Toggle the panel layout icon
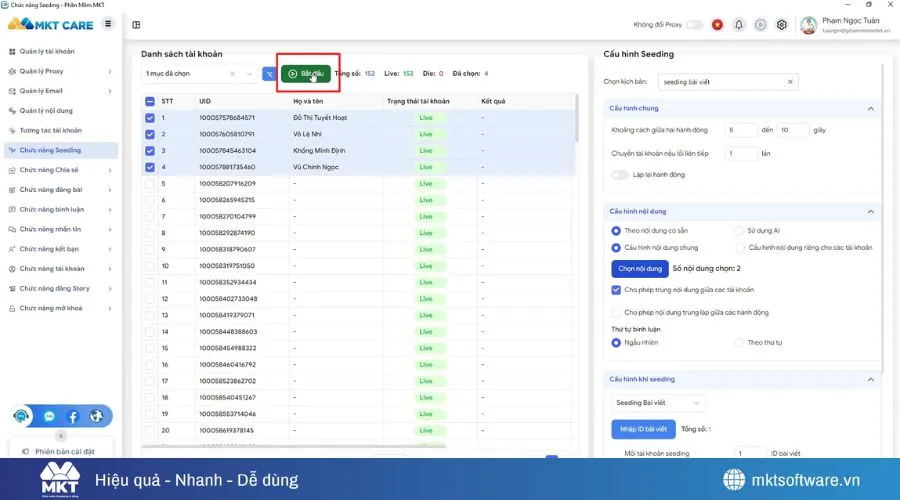This screenshot has width=900, height=500. [136, 25]
